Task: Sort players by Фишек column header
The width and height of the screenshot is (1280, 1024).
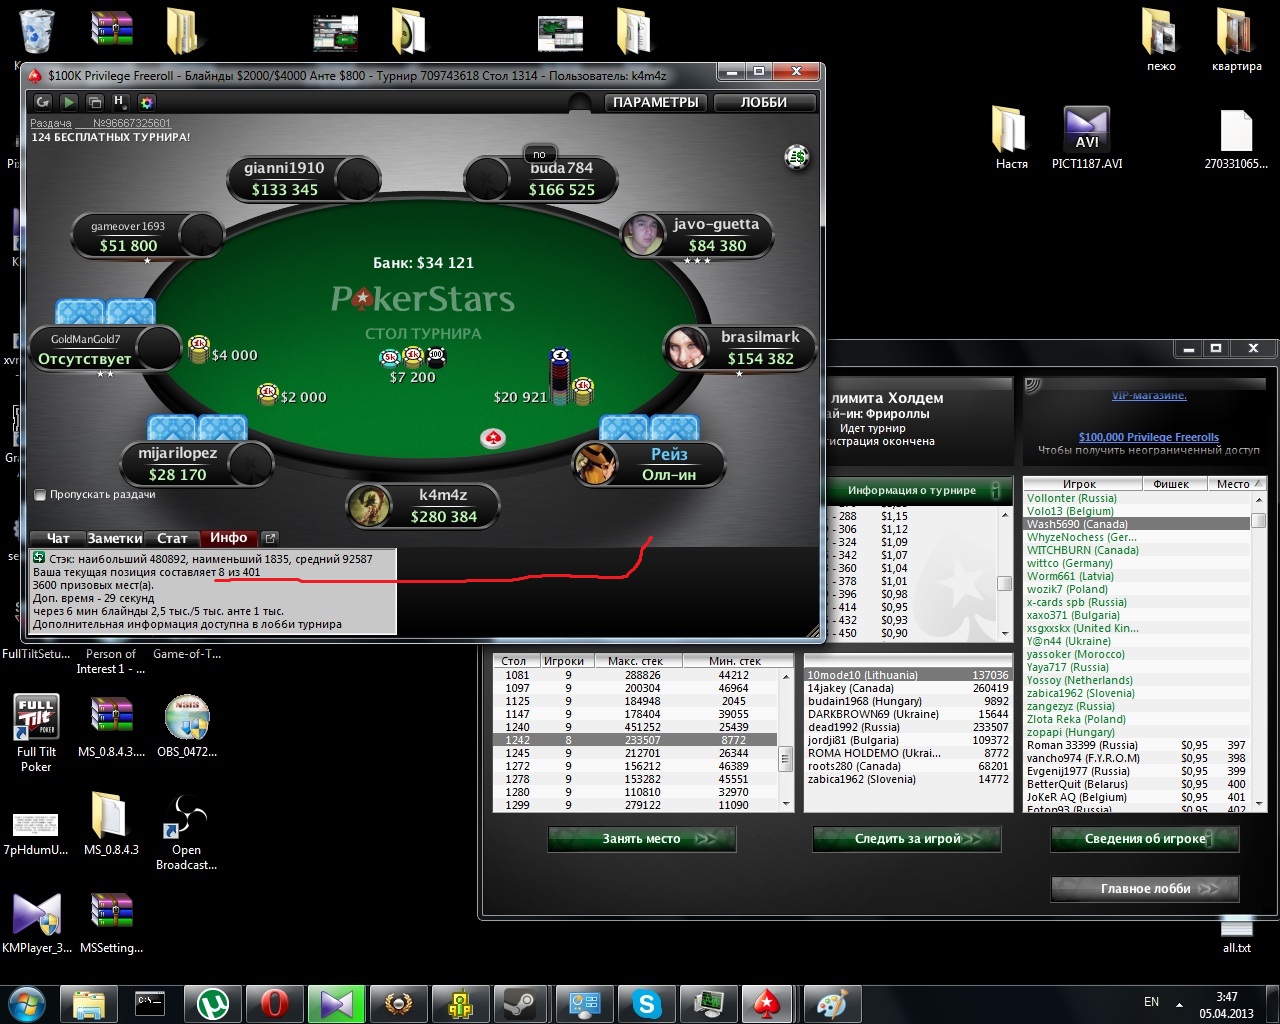Action: (1171, 484)
